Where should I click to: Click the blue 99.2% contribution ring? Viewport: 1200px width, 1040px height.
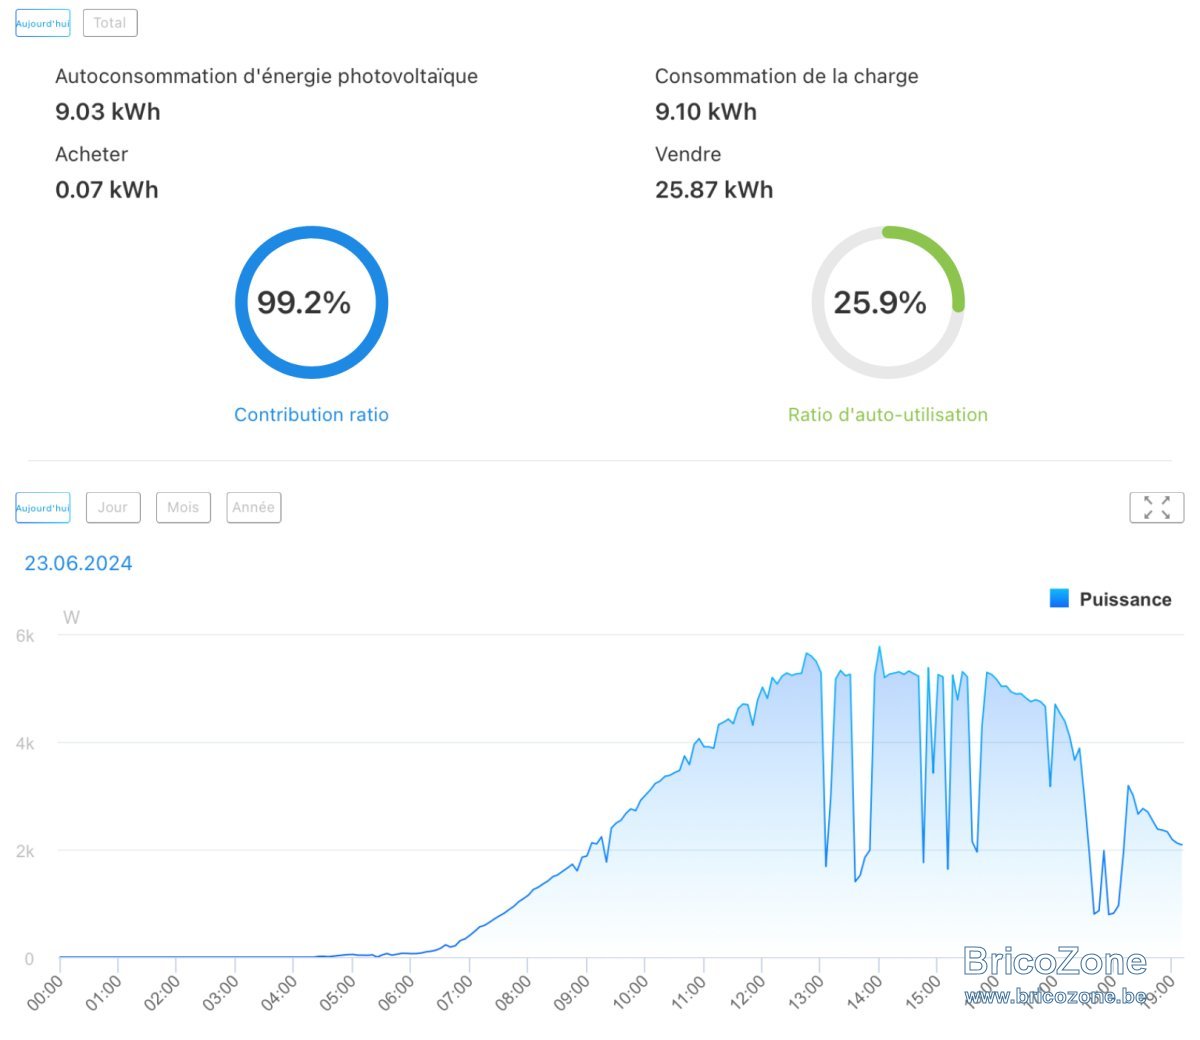click(311, 302)
